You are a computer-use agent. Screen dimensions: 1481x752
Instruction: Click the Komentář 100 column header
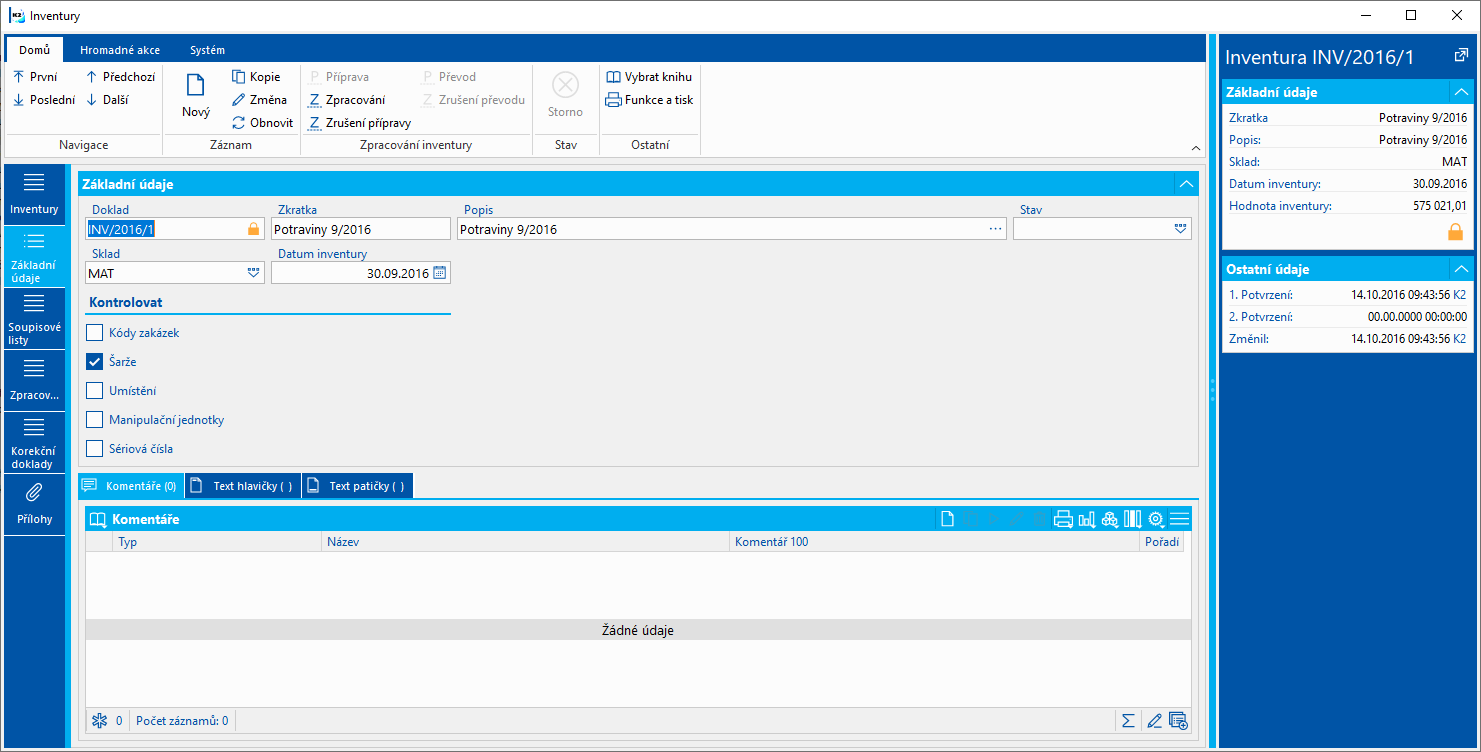pyautogui.click(x=934, y=542)
